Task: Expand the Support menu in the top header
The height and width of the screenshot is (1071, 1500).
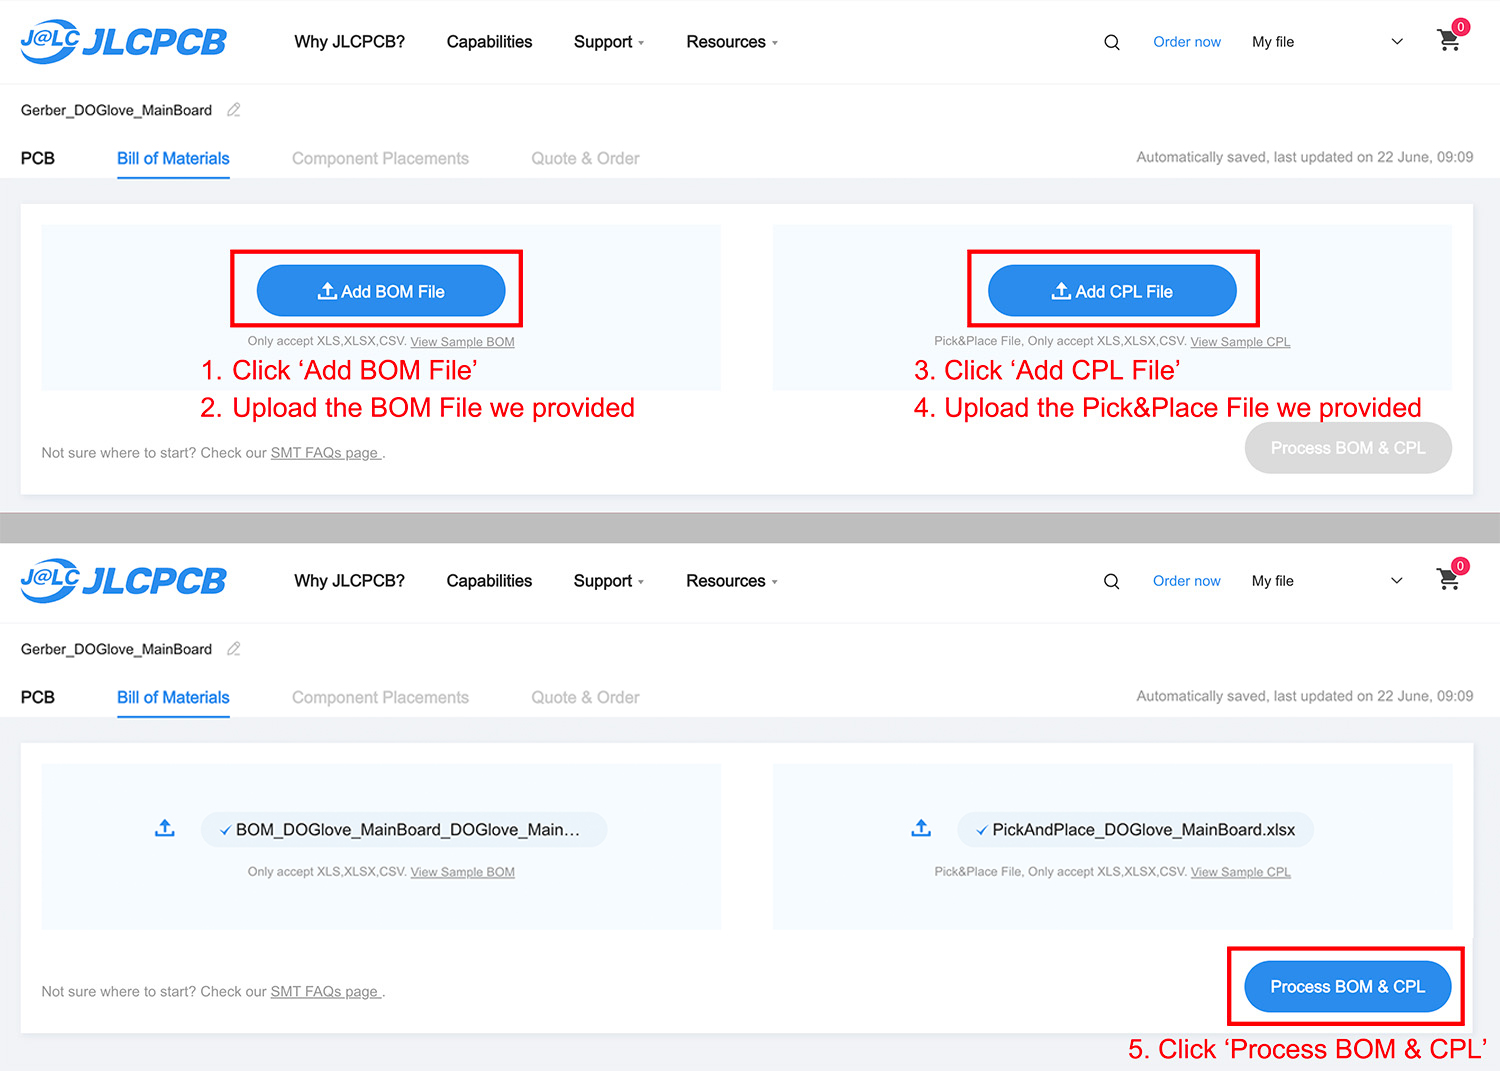Action: pyautogui.click(x=608, y=42)
